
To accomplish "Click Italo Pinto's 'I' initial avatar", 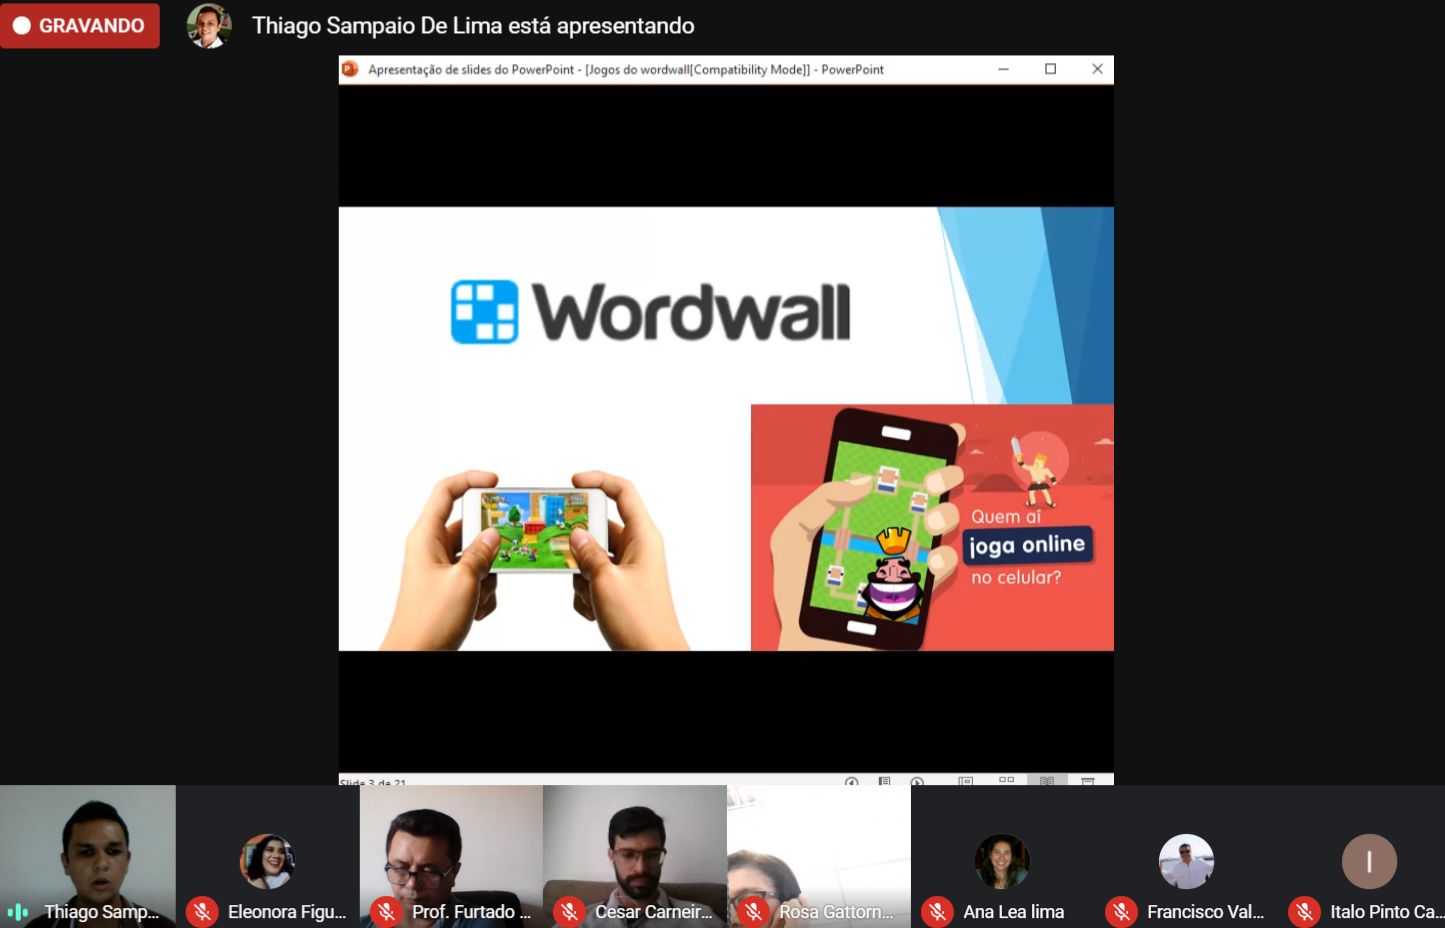I will point(1369,861).
